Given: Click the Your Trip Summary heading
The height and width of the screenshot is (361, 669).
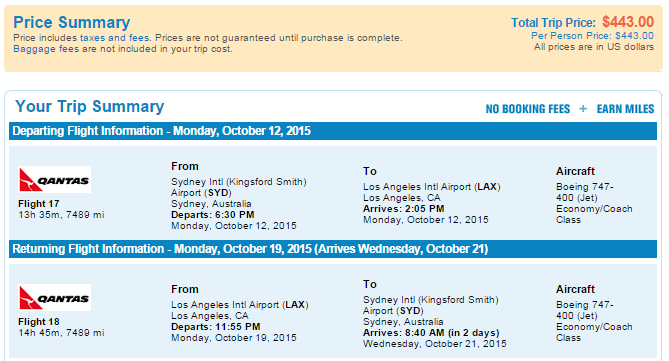Looking at the screenshot, I should click(90, 106).
